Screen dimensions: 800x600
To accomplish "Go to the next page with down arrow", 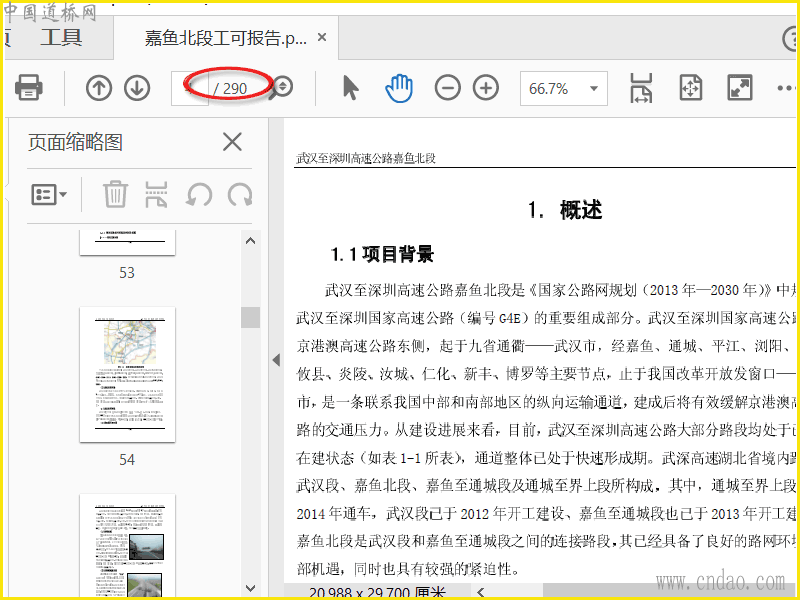I will (x=137, y=88).
